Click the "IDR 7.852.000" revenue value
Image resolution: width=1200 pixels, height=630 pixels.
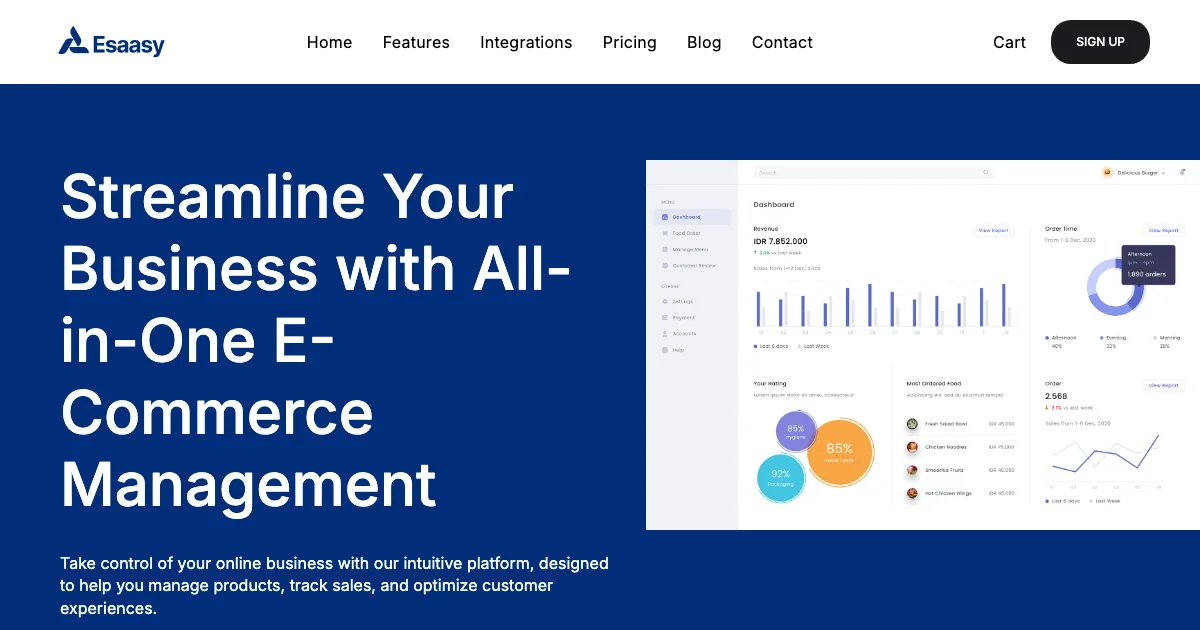tap(780, 241)
